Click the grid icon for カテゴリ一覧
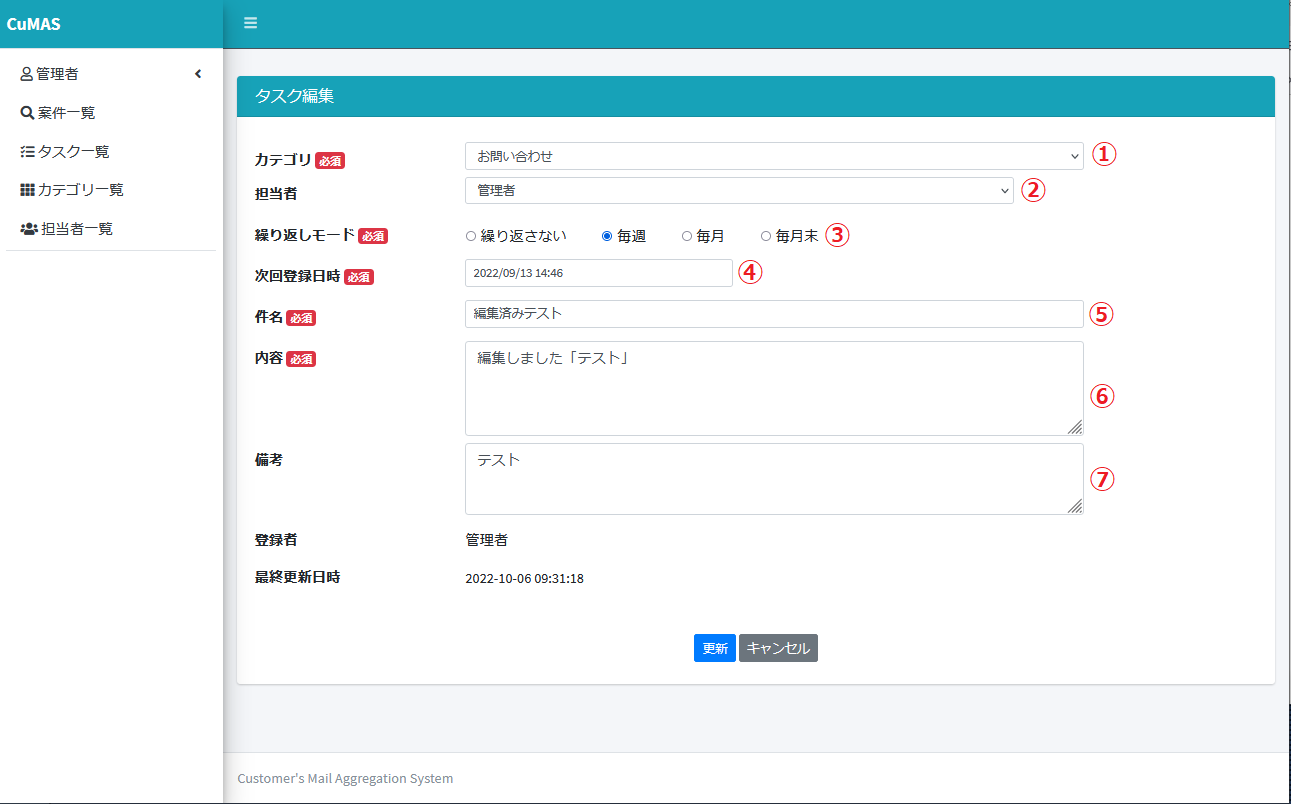Image resolution: width=1291 pixels, height=804 pixels. coord(27,190)
